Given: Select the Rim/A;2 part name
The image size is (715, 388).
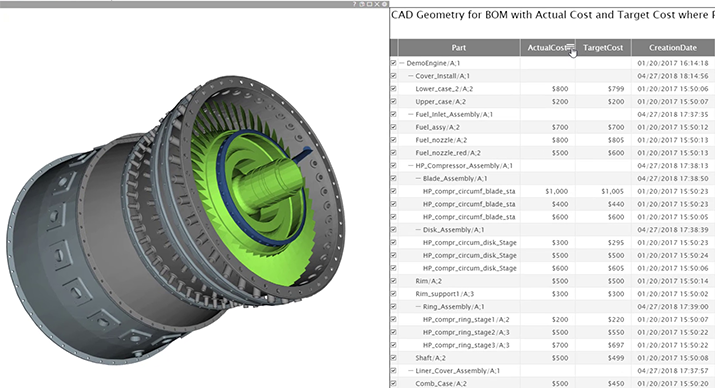Looking at the screenshot, I should click(x=428, y=281).
